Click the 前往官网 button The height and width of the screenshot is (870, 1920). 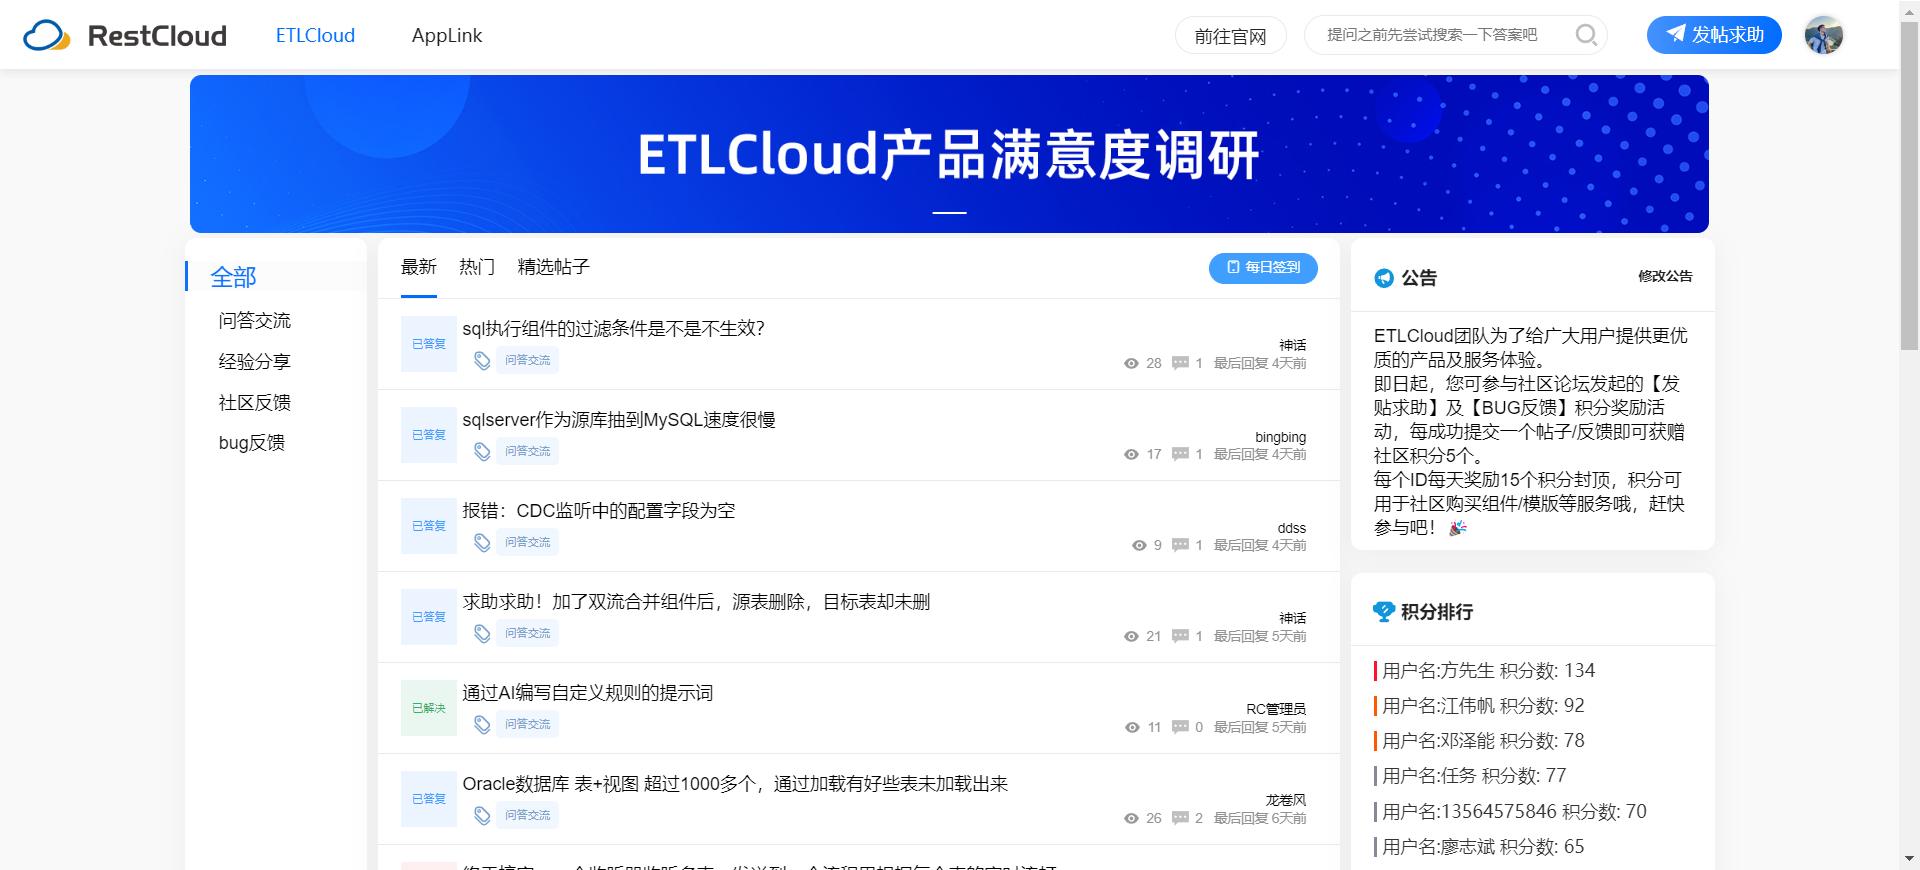[x=1231, y=36]
